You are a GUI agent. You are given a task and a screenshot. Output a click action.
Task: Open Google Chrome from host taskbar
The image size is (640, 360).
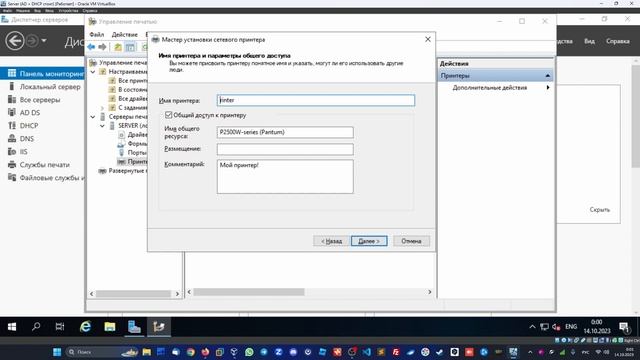(191, 352)
